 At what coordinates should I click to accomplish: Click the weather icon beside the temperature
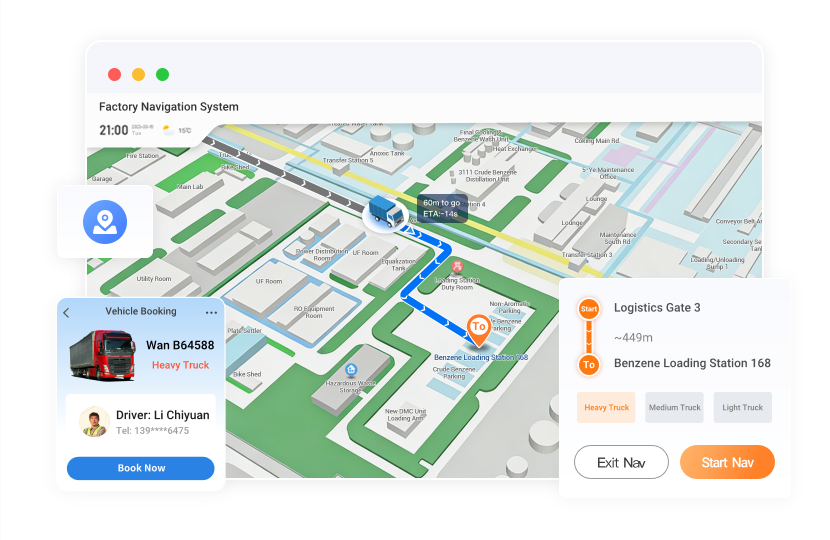click(x=168, y=130)
